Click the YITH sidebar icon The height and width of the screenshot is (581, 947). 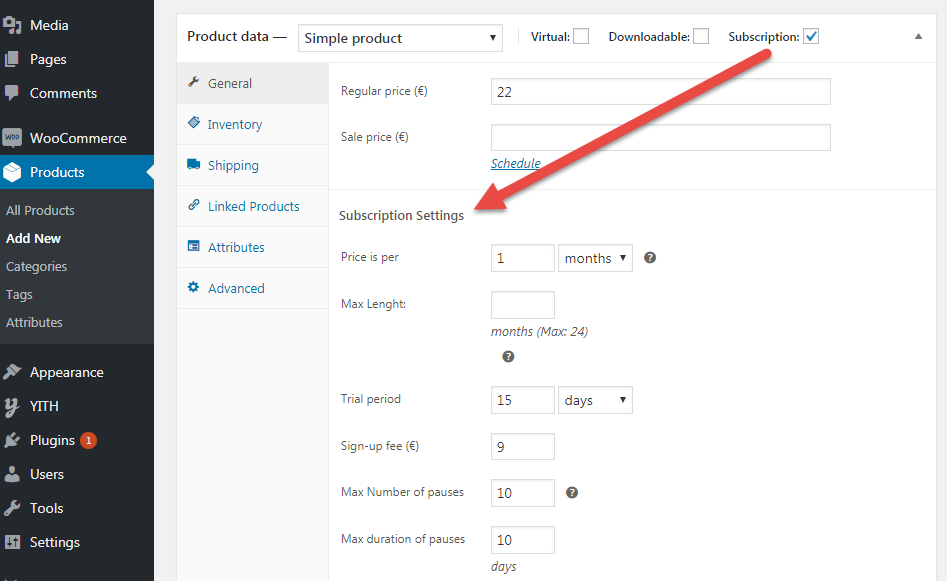(x=11, y=406)
